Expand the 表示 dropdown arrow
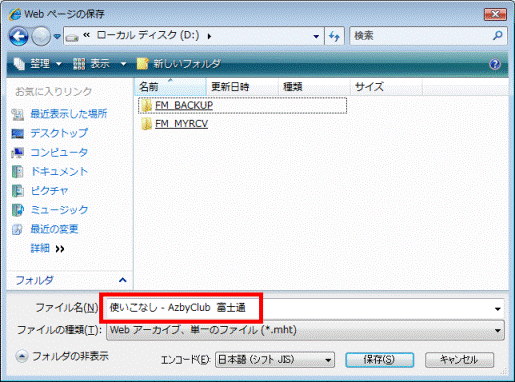The width and height of the screenshot is (515, 382). 123,63
